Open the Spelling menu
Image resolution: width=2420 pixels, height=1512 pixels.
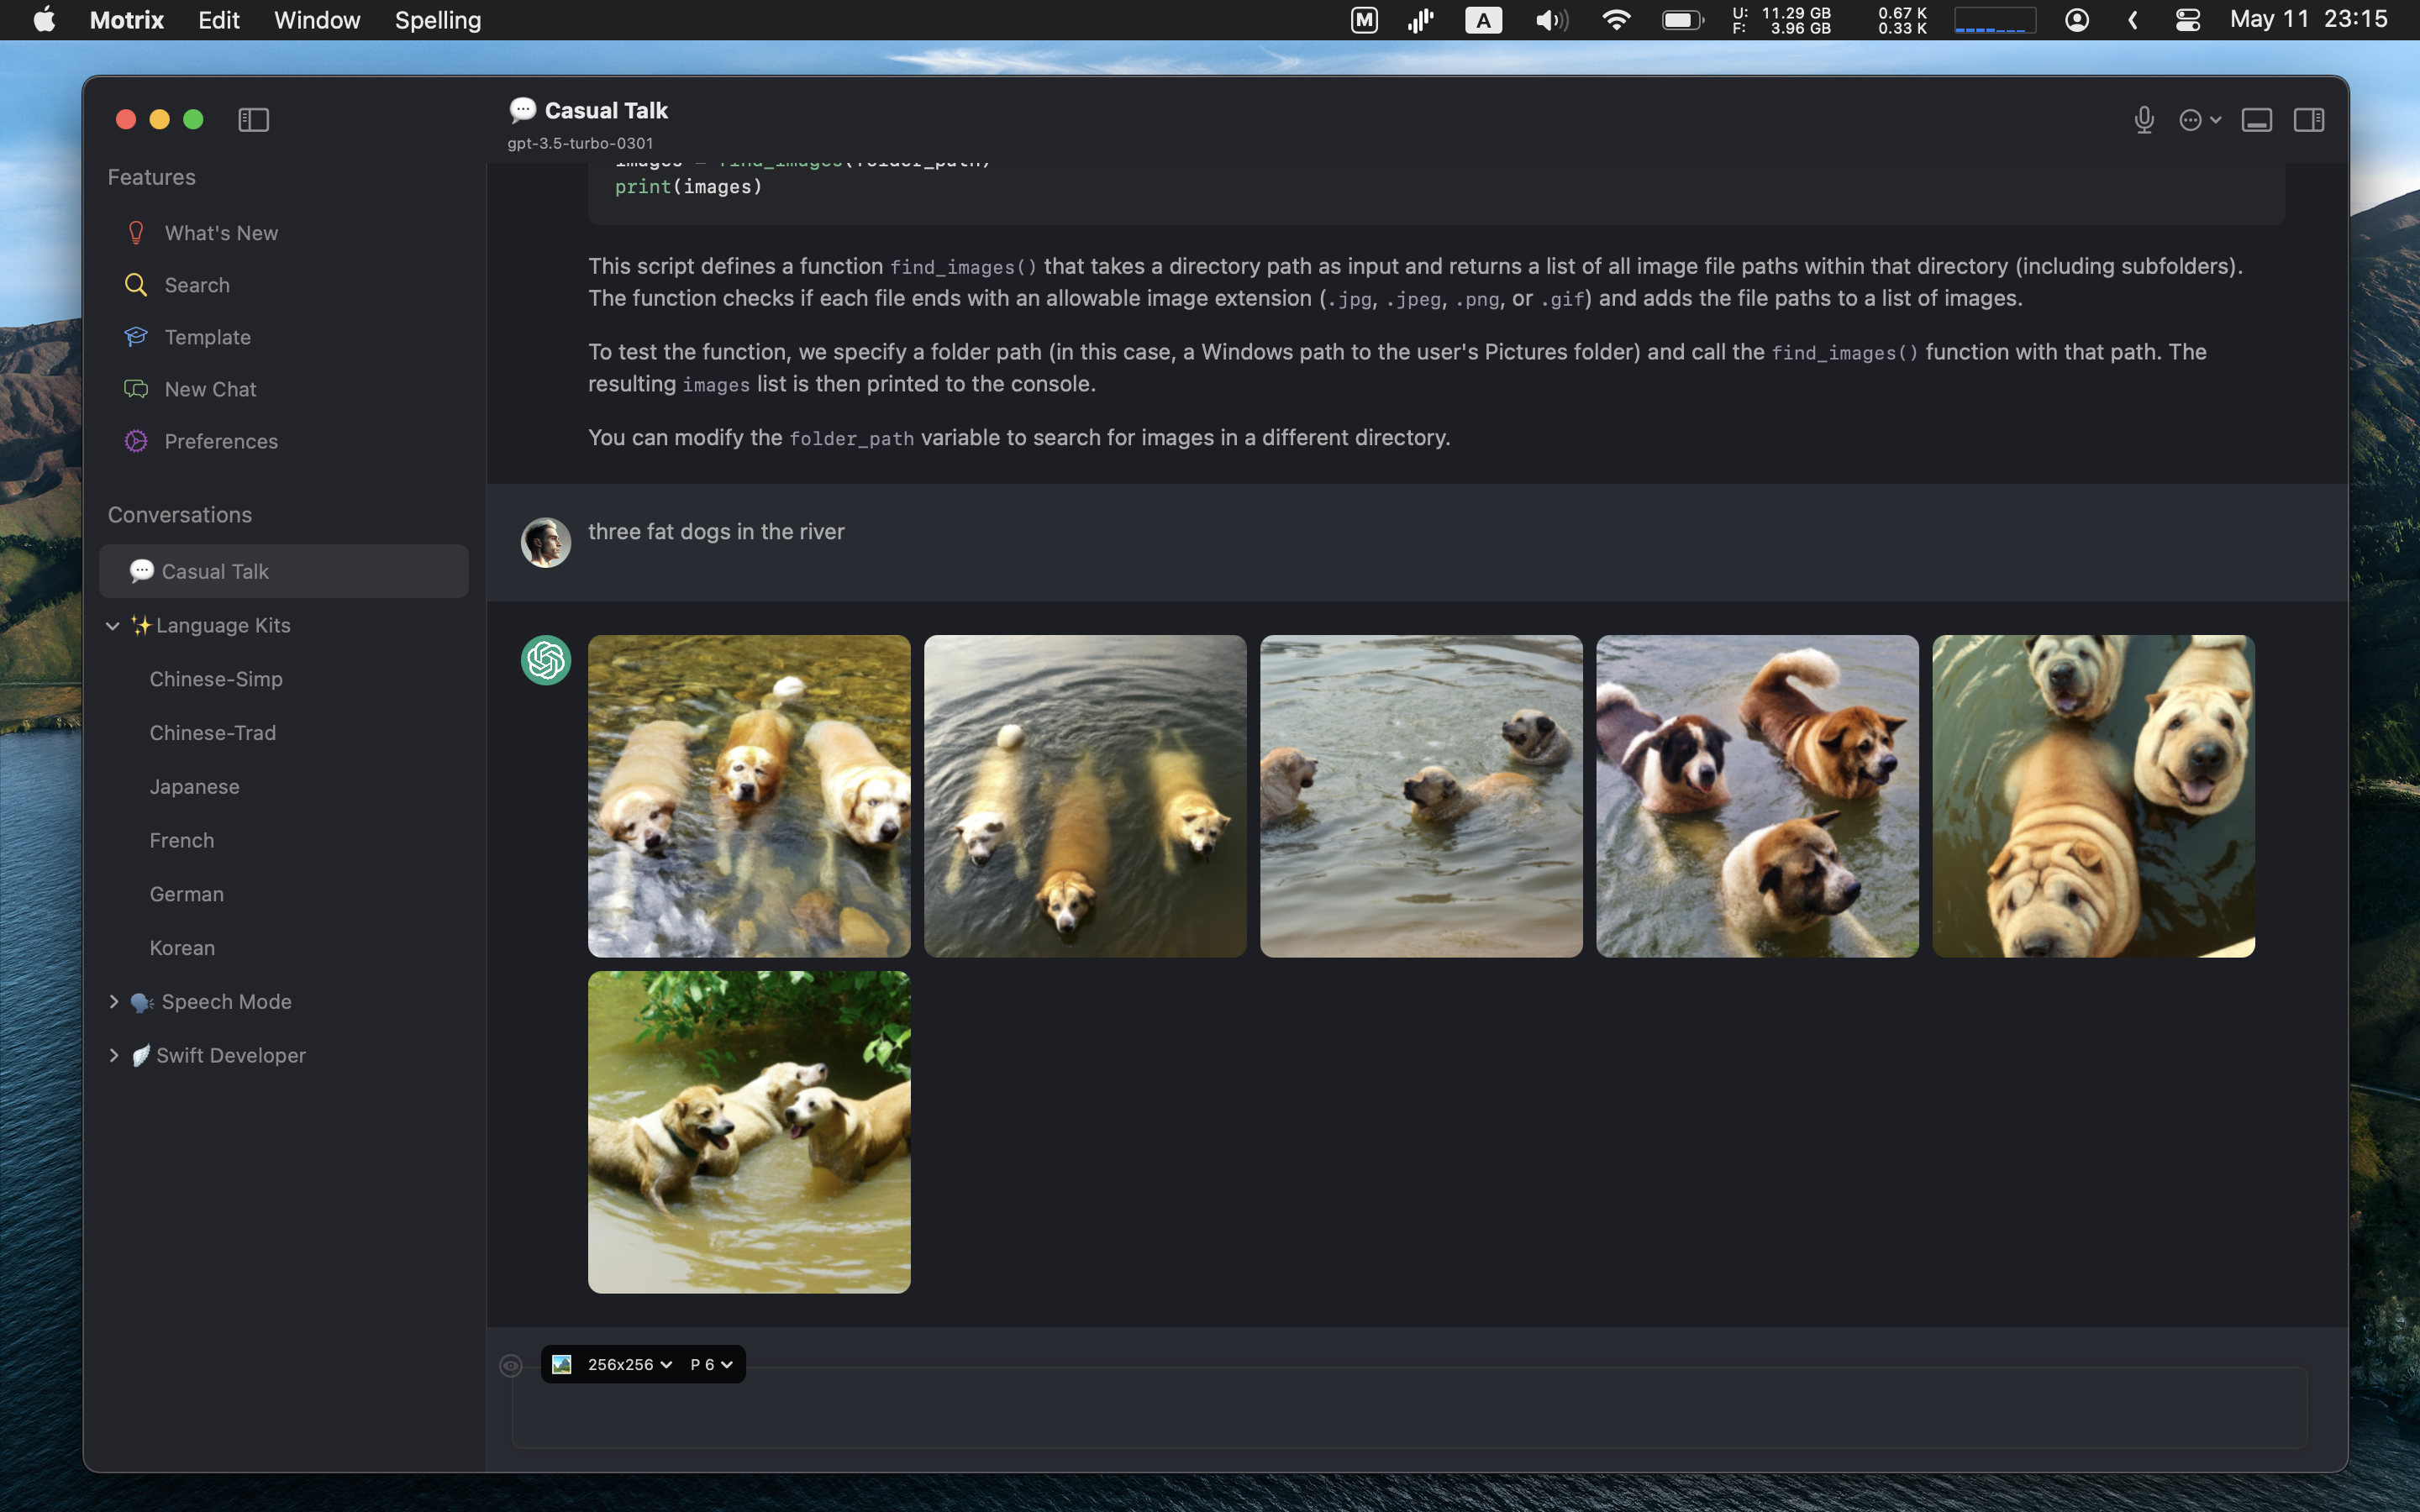coord(437,20)
